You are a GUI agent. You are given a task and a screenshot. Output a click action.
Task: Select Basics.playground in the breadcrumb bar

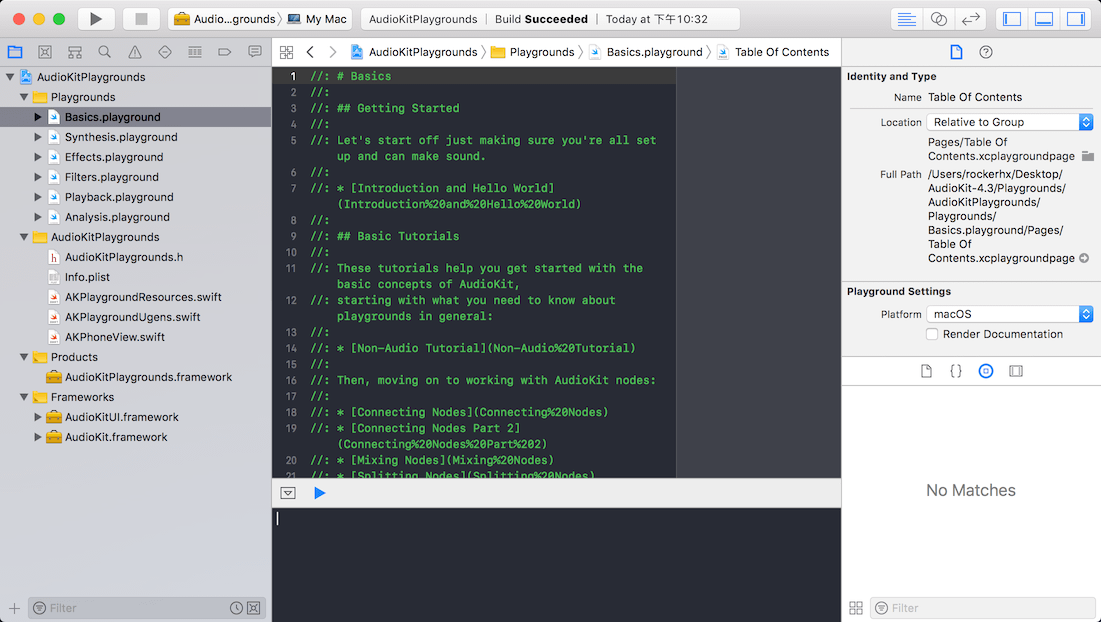(646, 52)
